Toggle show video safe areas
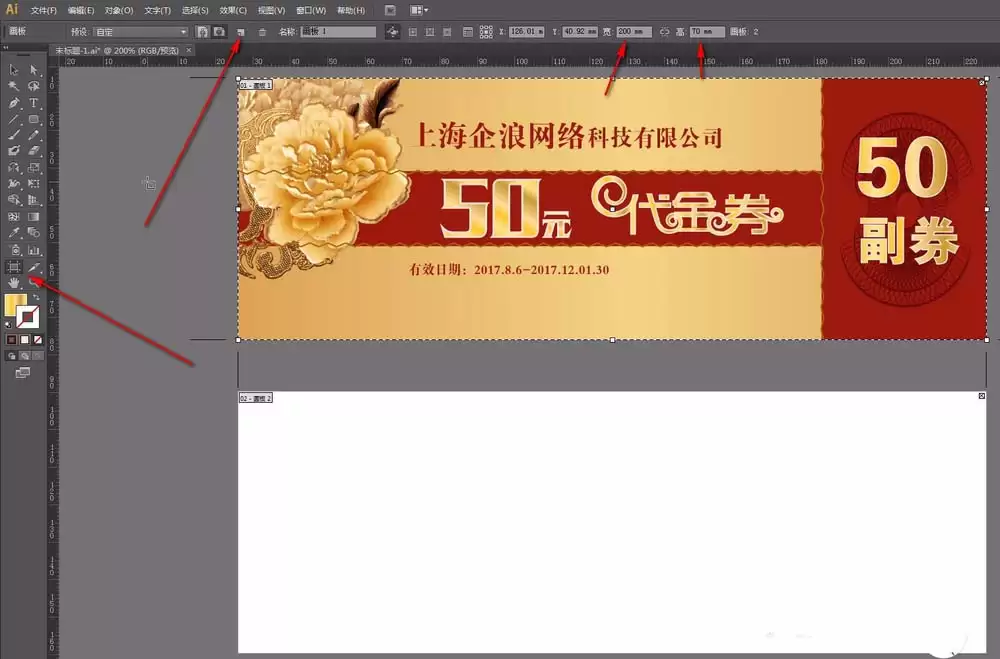 click(447, 32)
